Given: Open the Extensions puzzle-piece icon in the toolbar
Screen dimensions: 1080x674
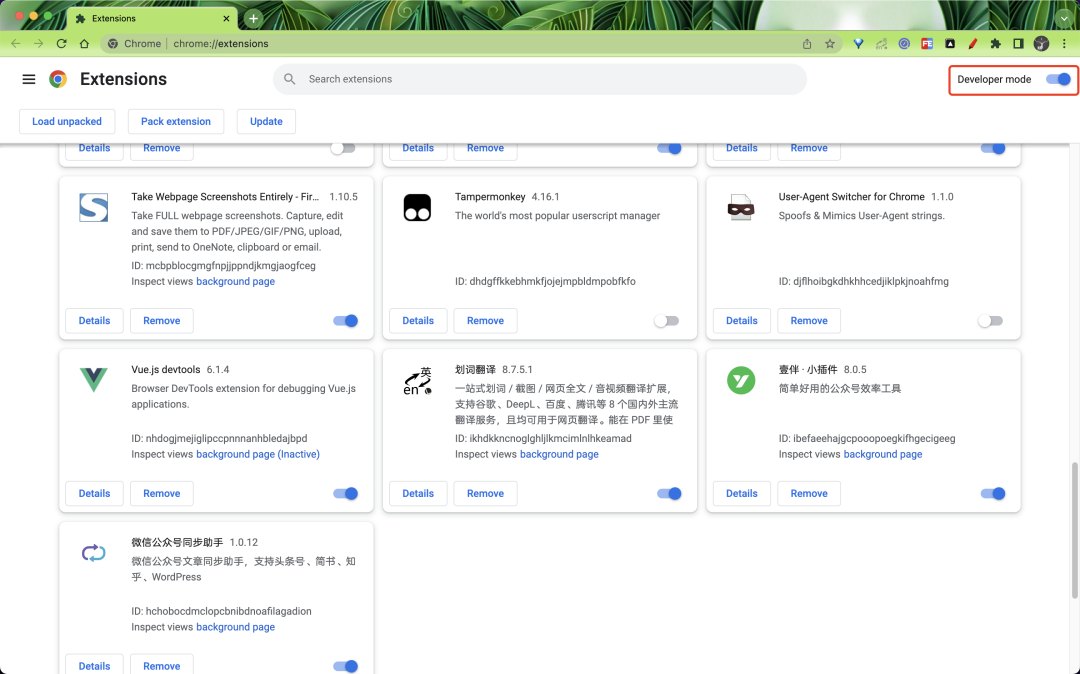Looking at the screenshot, I should click(995, 43).
